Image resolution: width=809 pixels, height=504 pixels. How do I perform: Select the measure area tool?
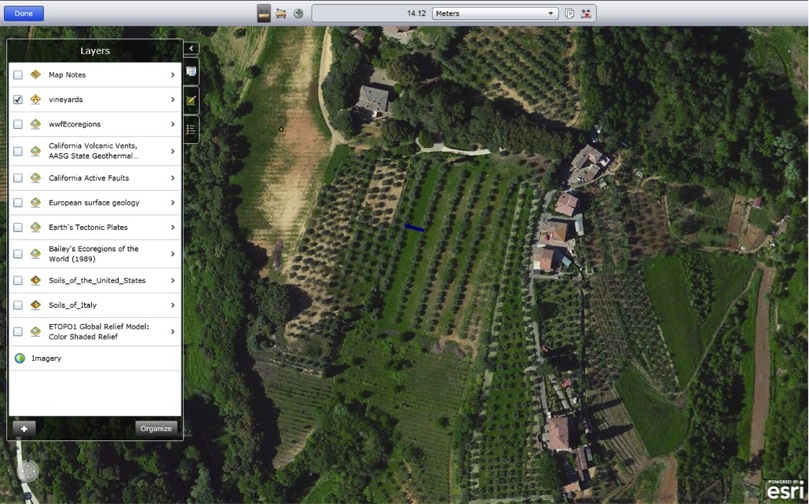[281, 13]
